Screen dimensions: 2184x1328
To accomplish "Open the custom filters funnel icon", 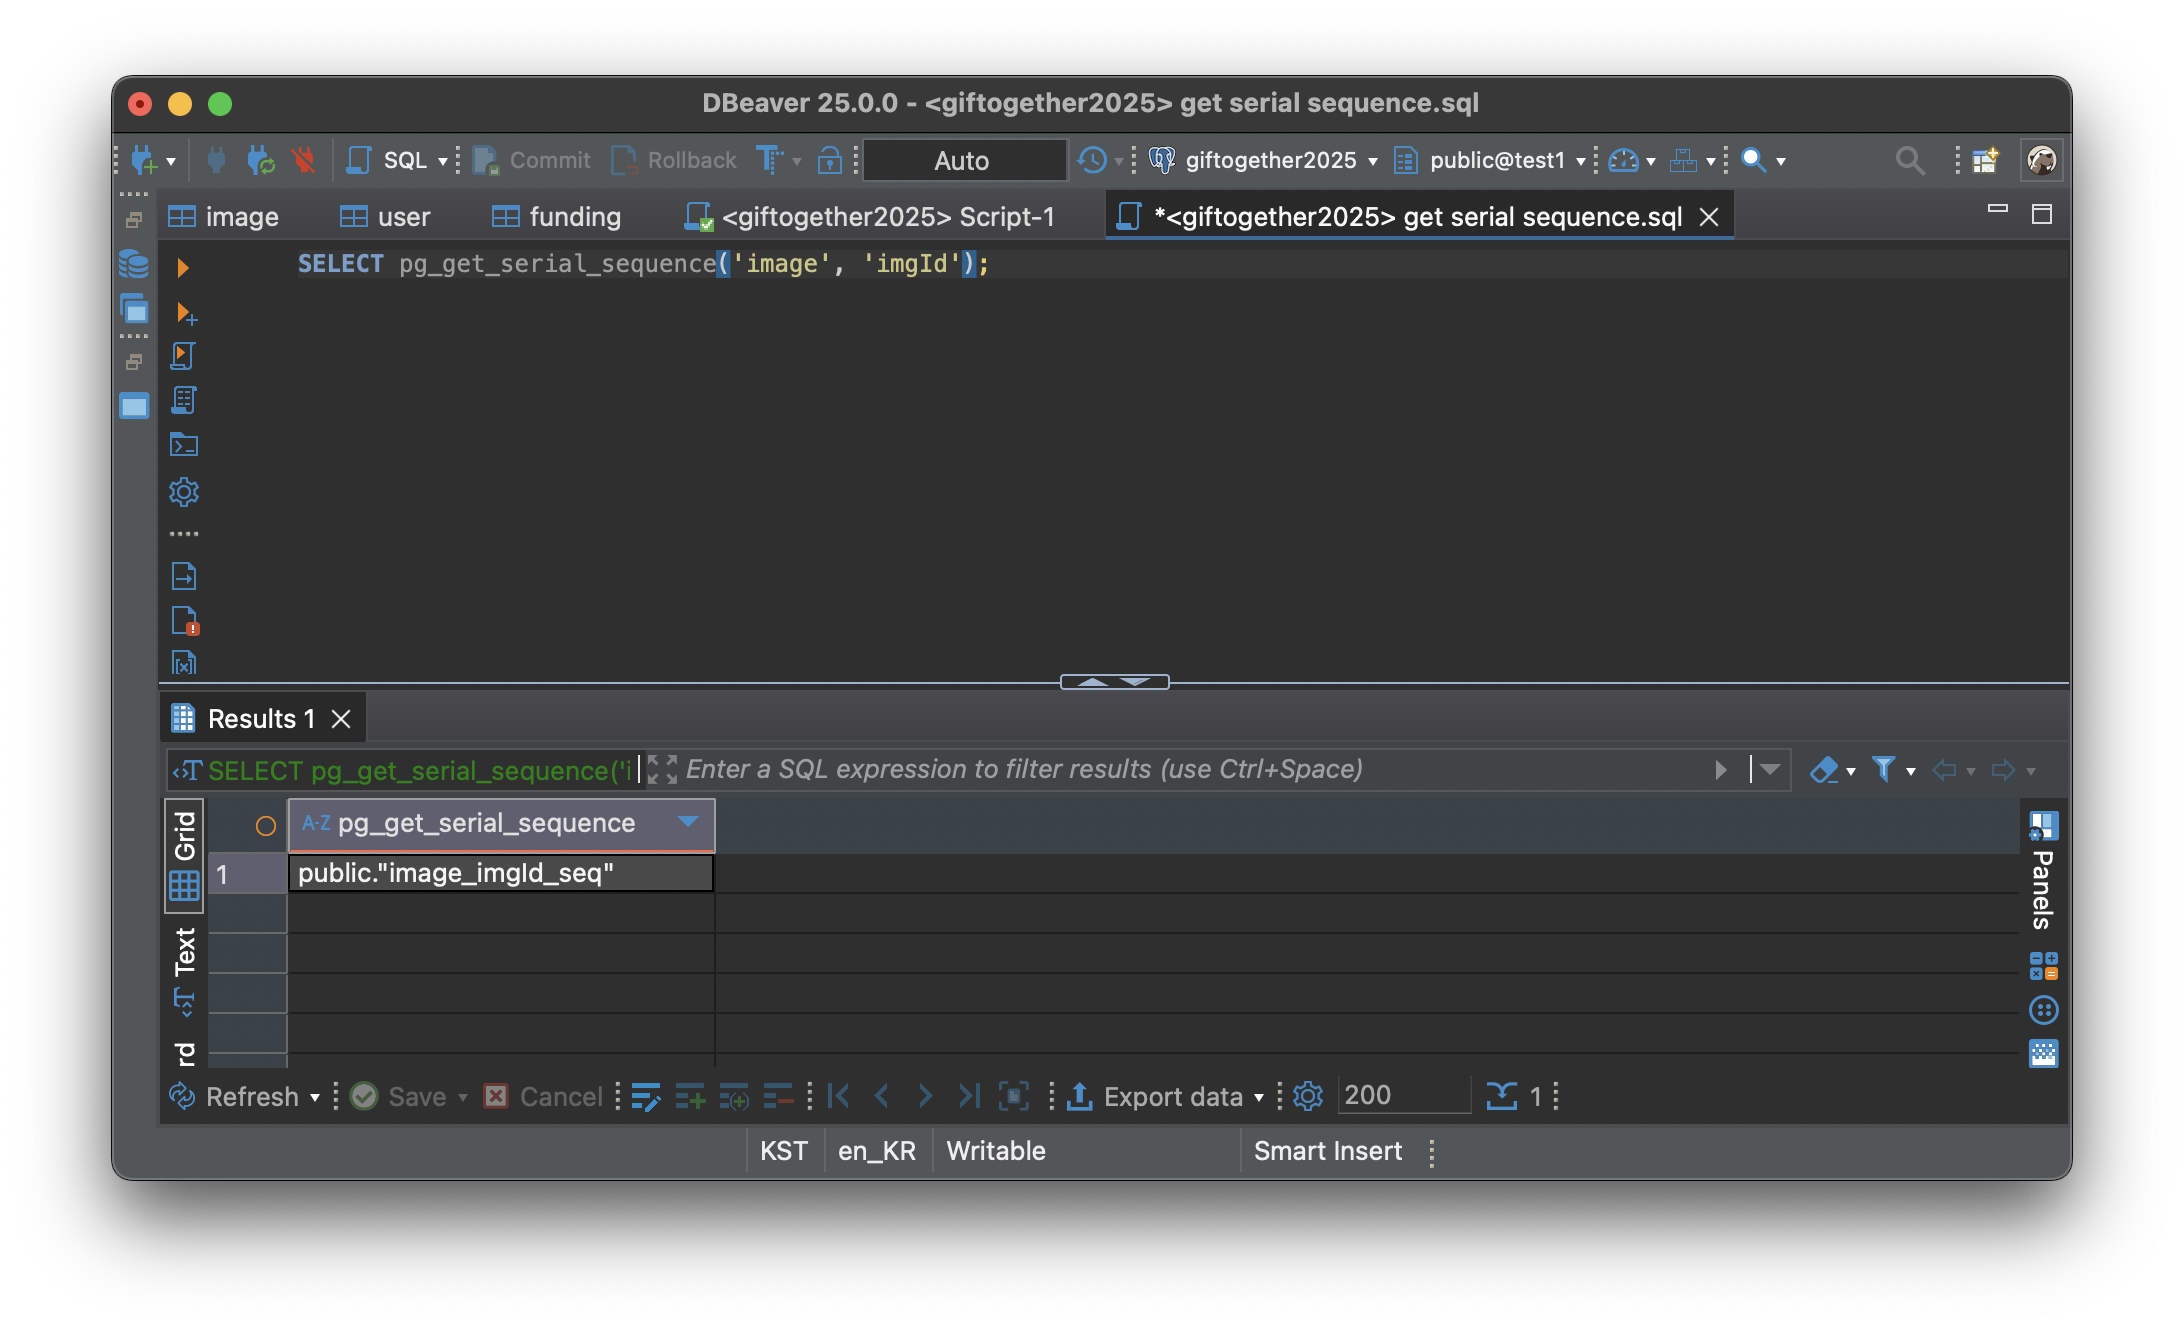I will point(1884,770).
